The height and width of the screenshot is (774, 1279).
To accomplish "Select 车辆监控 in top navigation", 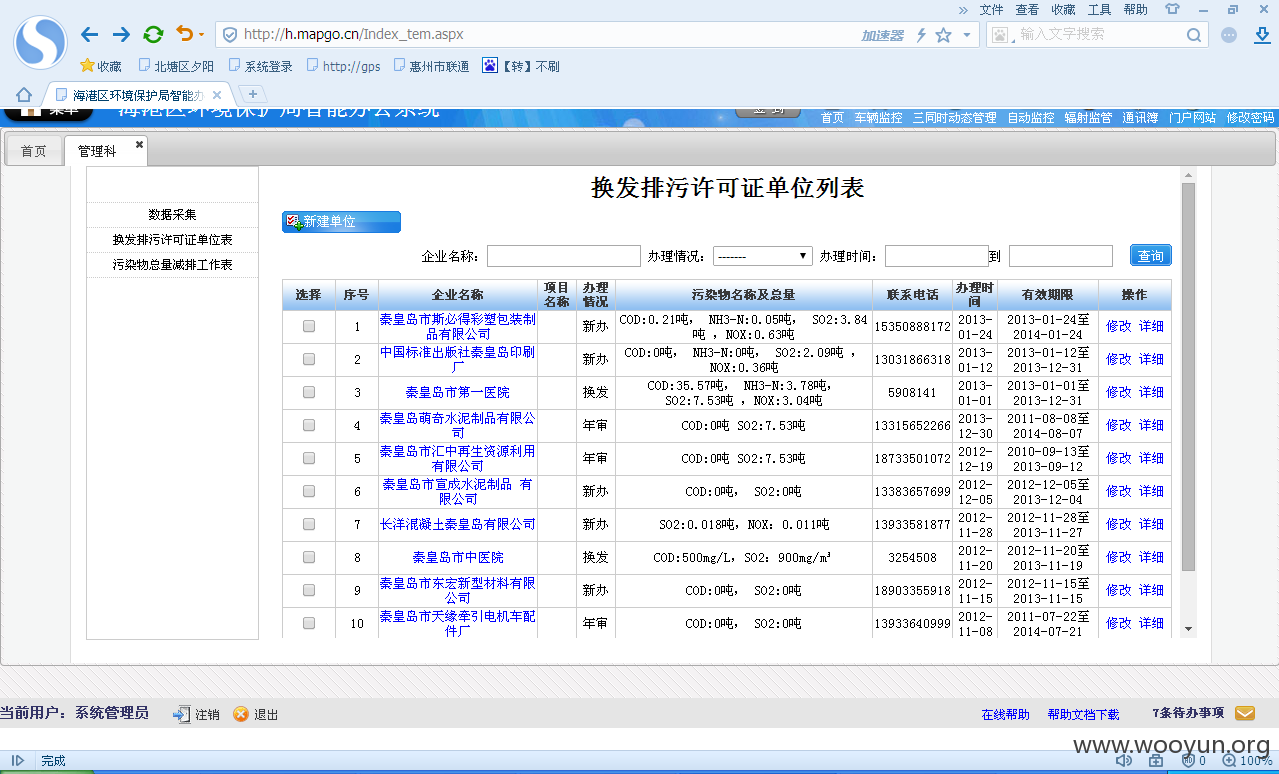I will coord(878,117).
